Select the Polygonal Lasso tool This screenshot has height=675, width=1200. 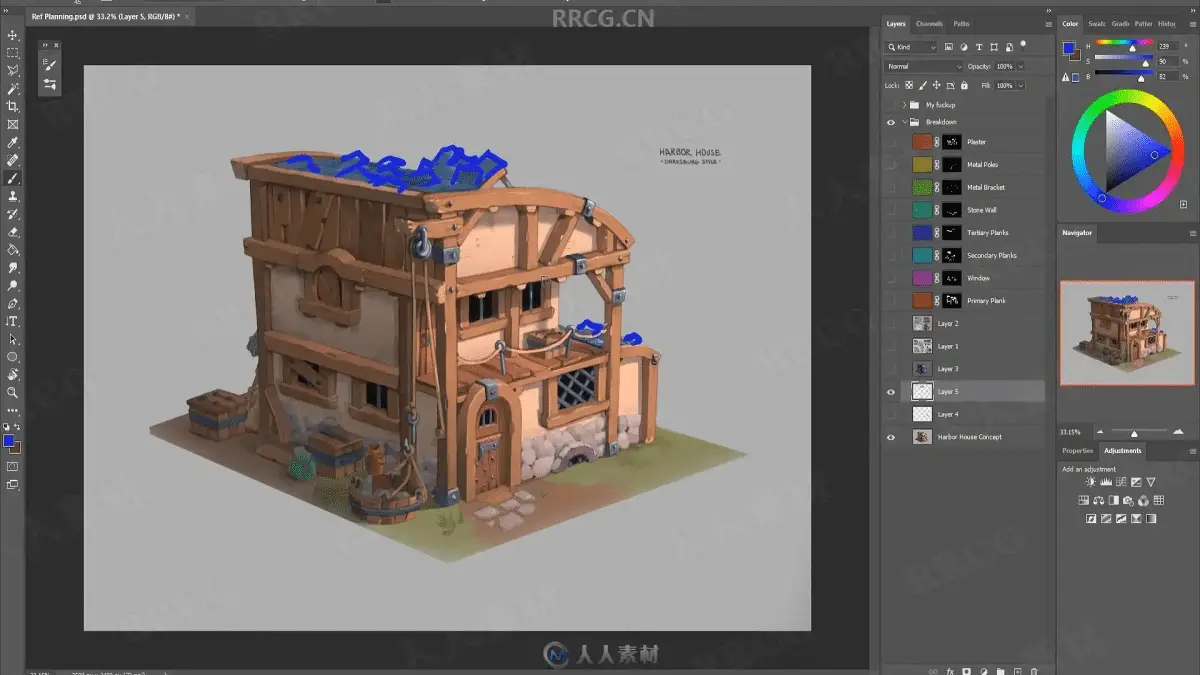click(13, 71)
